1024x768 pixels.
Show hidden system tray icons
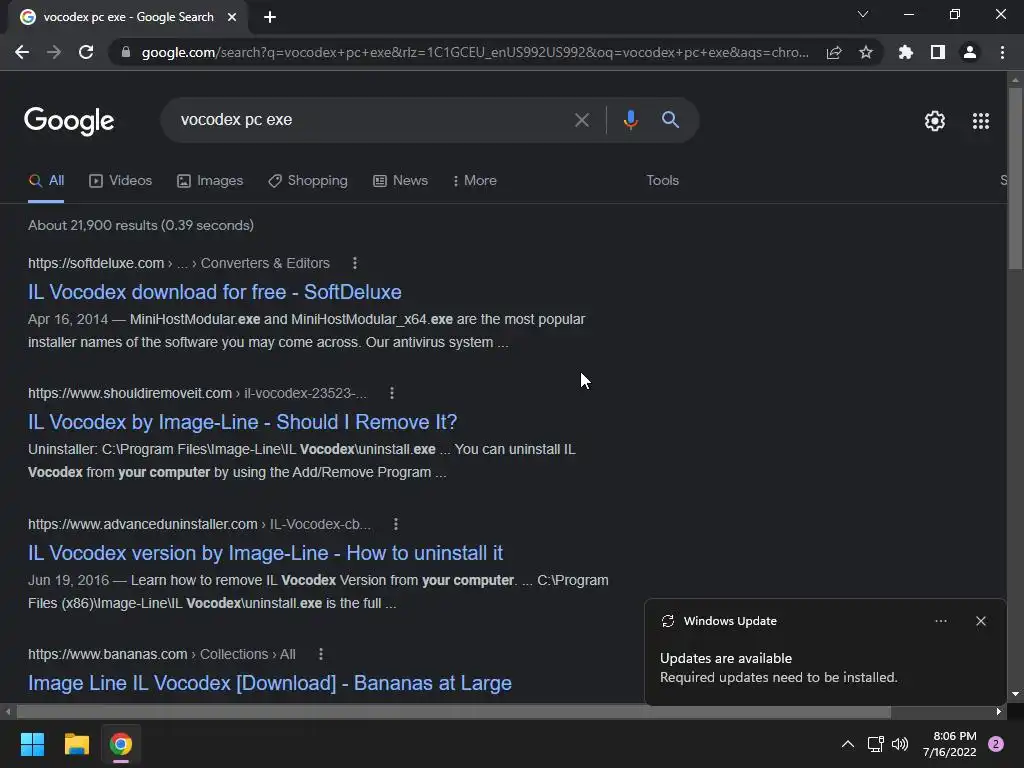point(848,744)
